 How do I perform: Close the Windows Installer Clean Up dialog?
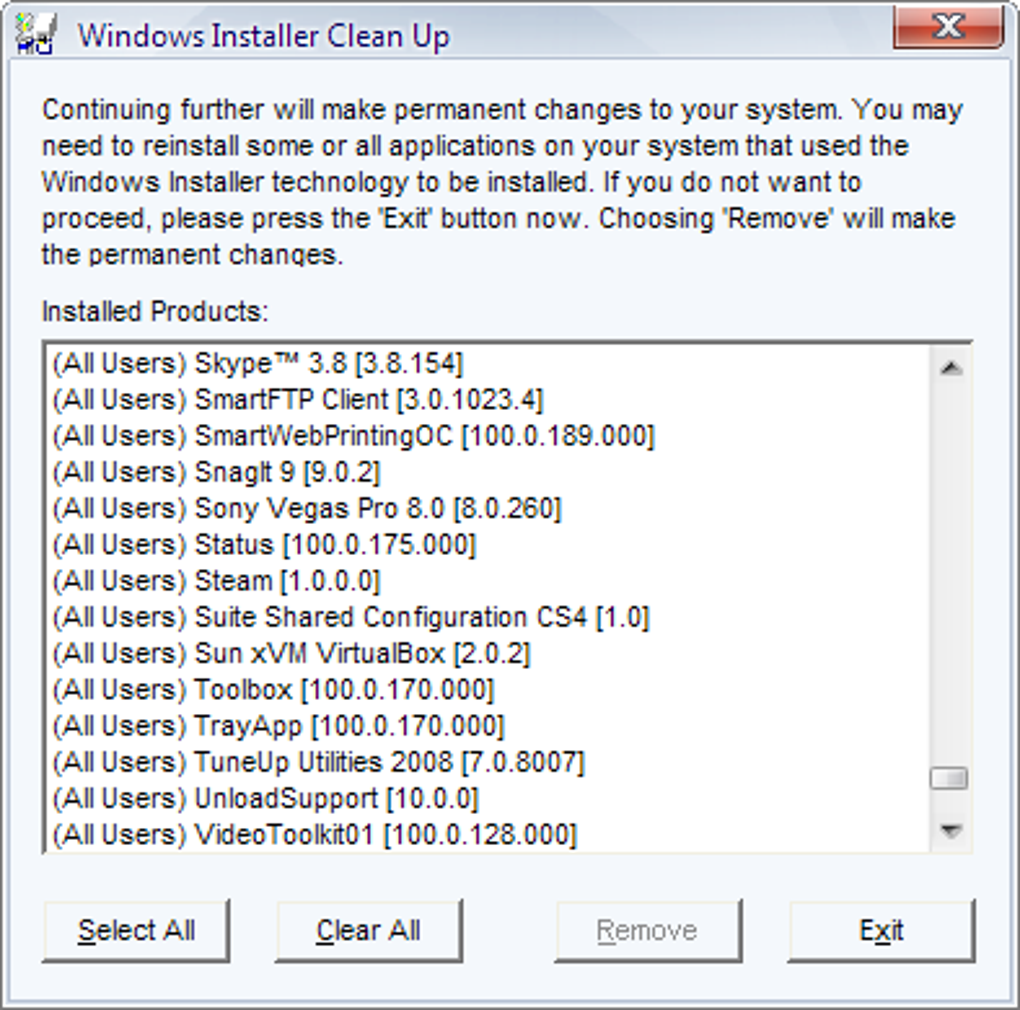(948, 27)
